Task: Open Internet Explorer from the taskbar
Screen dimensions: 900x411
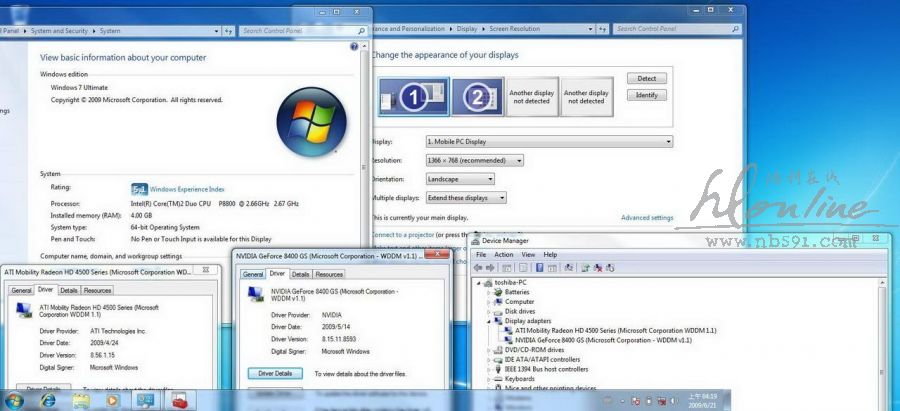Action: [x=47, y=400]
